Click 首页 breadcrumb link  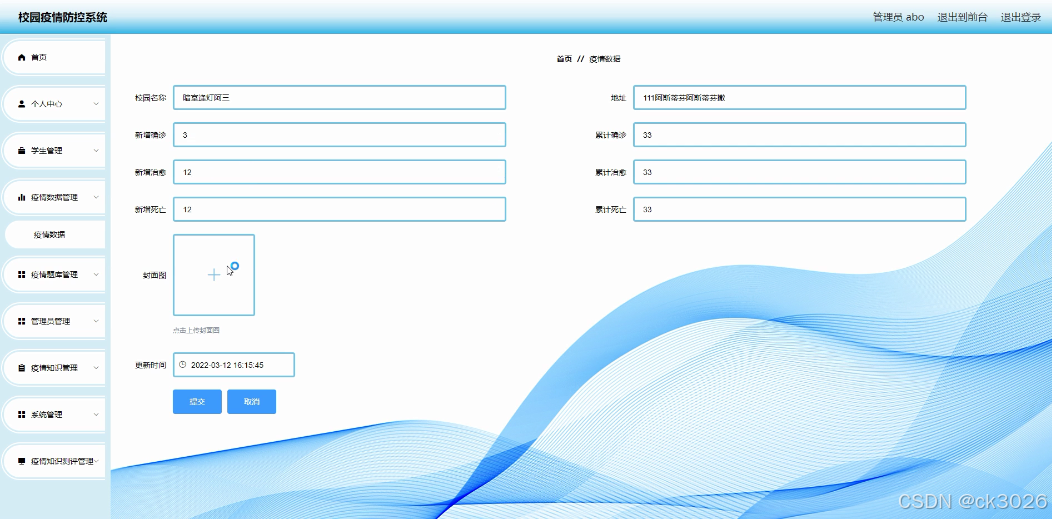[x=564, y=59]
